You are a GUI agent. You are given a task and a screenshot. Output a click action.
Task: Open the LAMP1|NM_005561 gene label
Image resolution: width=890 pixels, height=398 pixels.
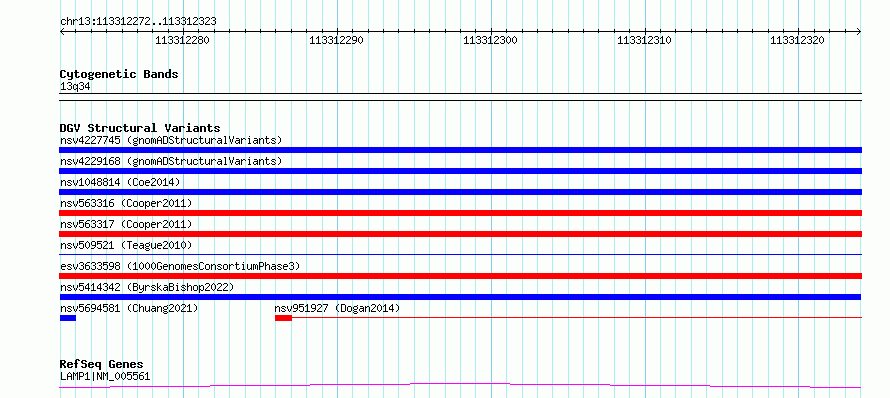pyautogui.click(x=105, y=376)
